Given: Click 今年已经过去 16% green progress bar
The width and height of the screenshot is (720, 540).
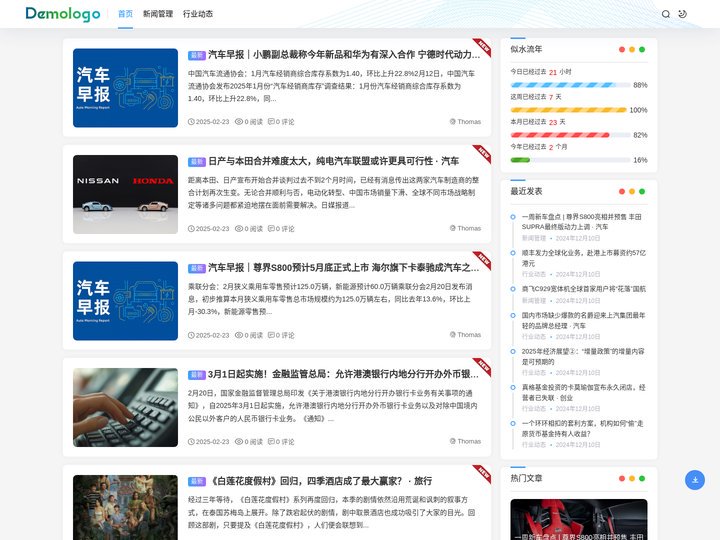Looking at the screenshot, I should coord(570,160).
